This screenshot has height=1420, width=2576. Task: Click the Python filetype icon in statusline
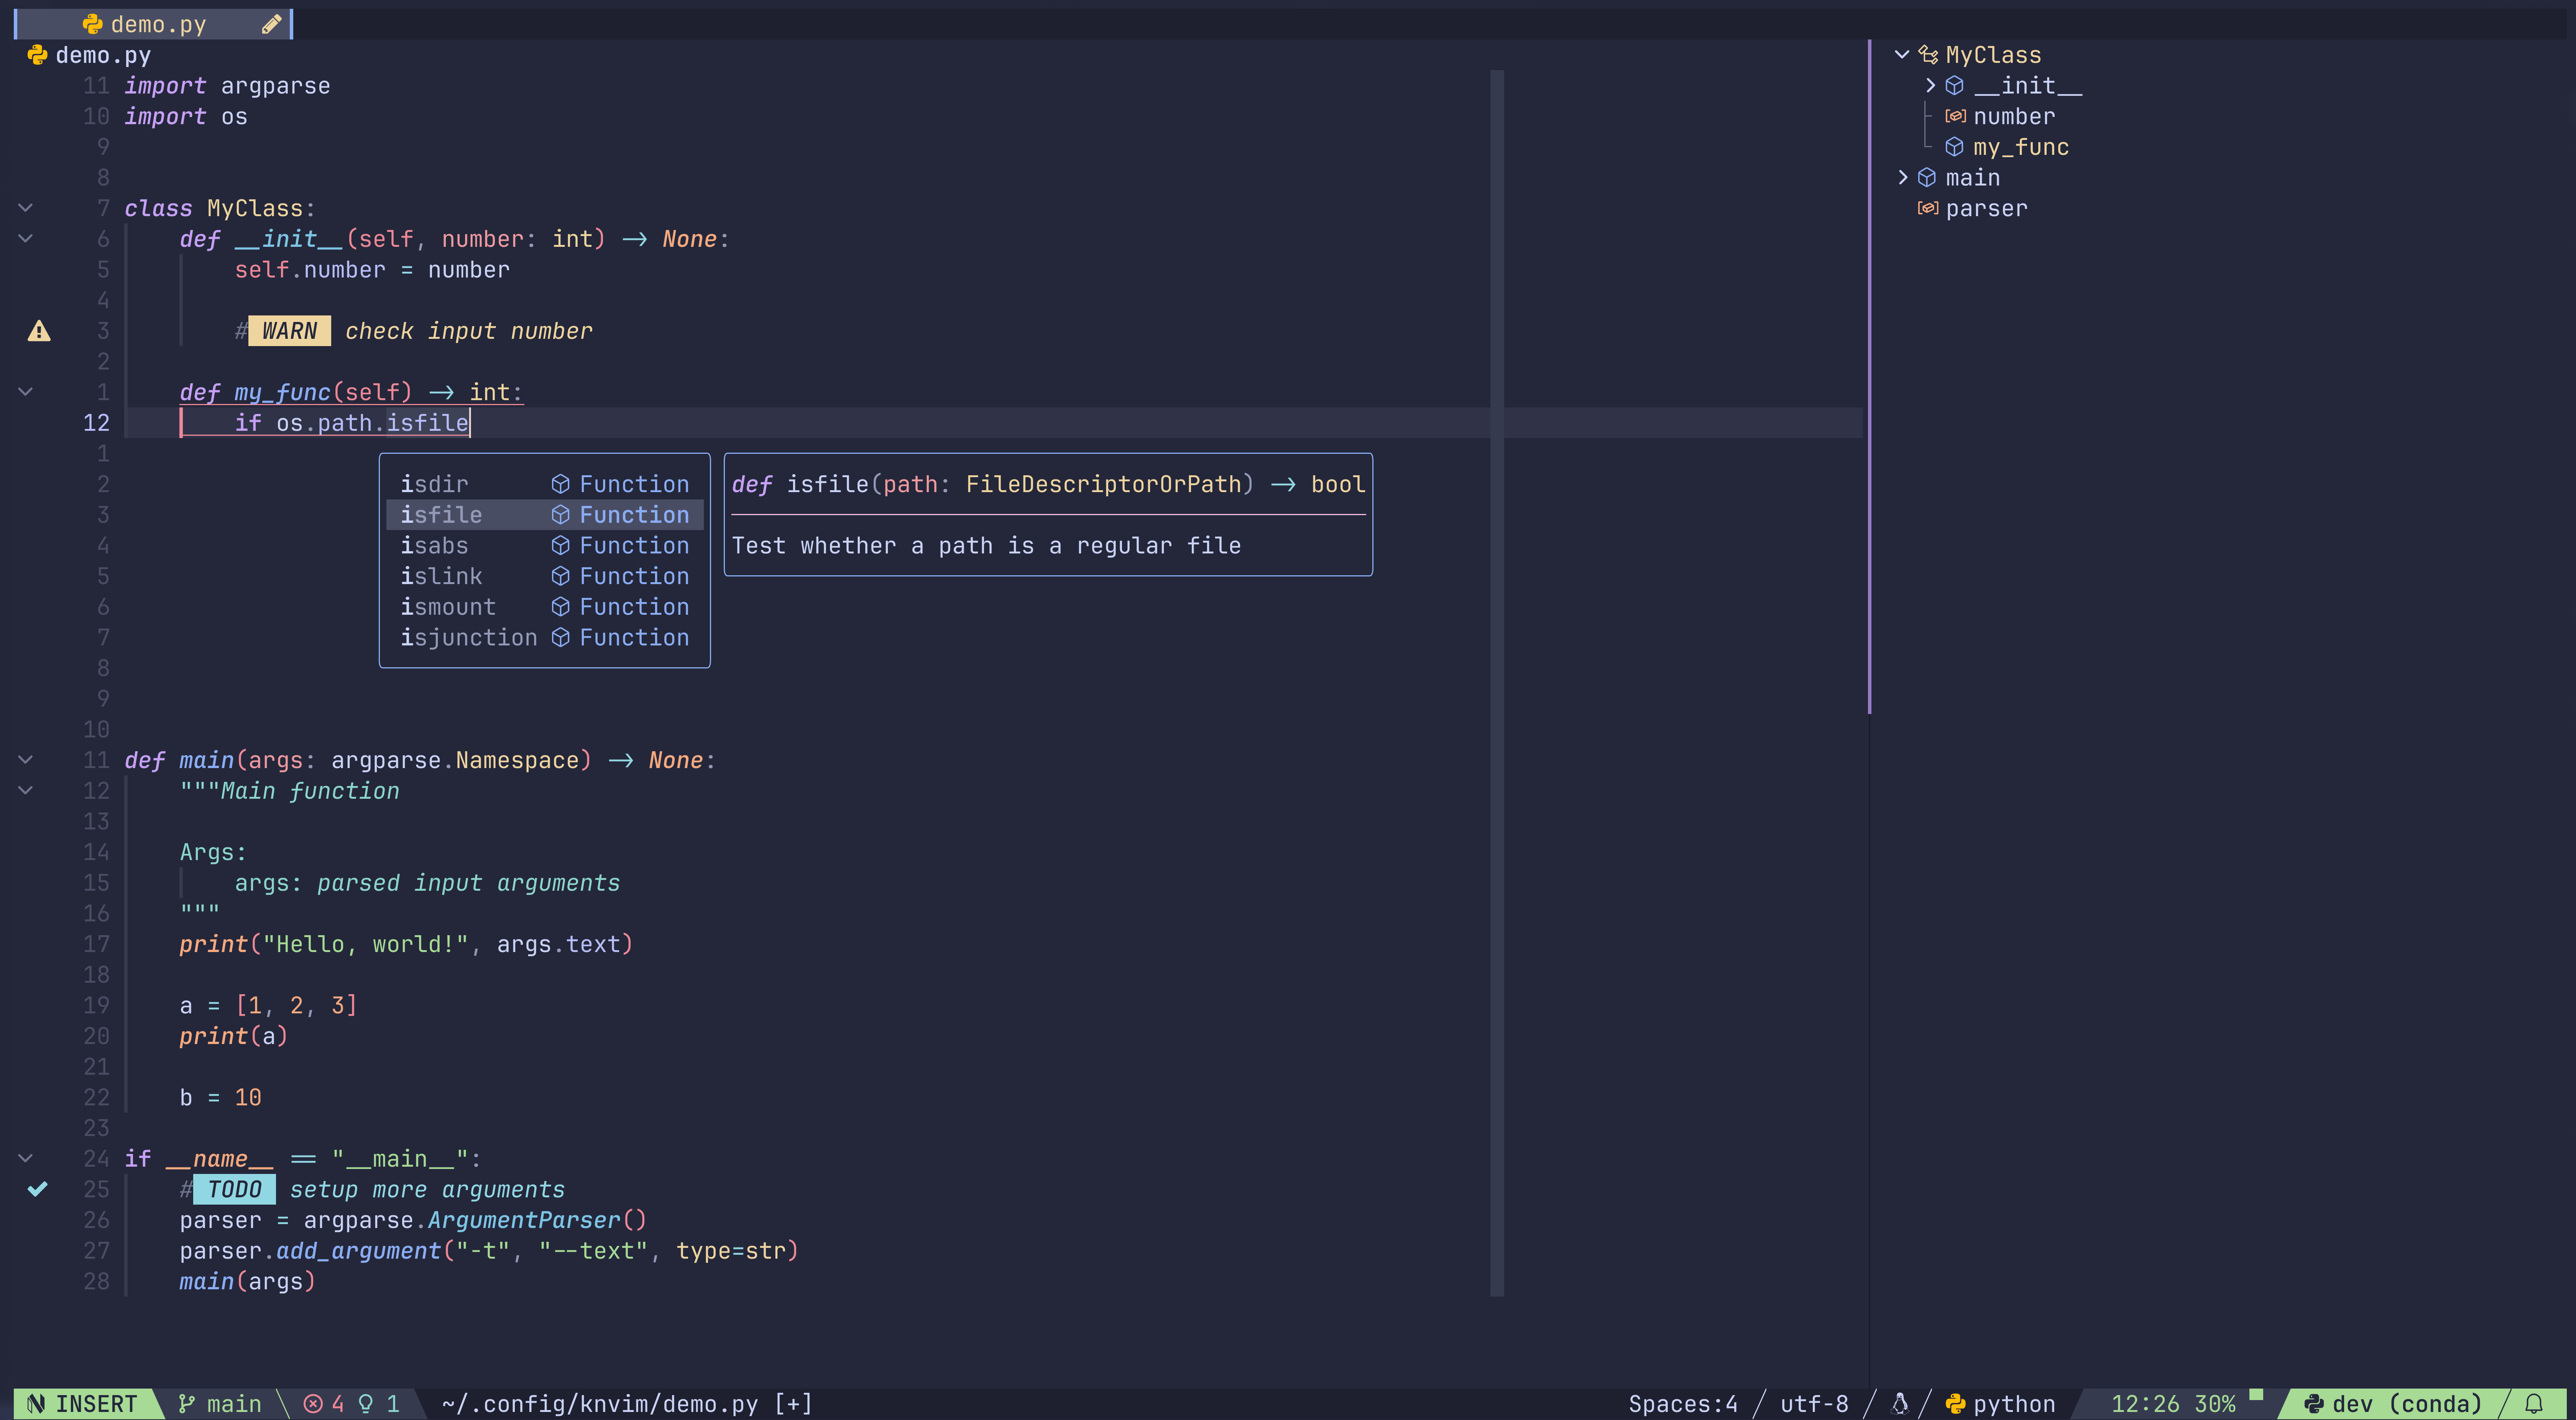click(x=1955, y=1404)
